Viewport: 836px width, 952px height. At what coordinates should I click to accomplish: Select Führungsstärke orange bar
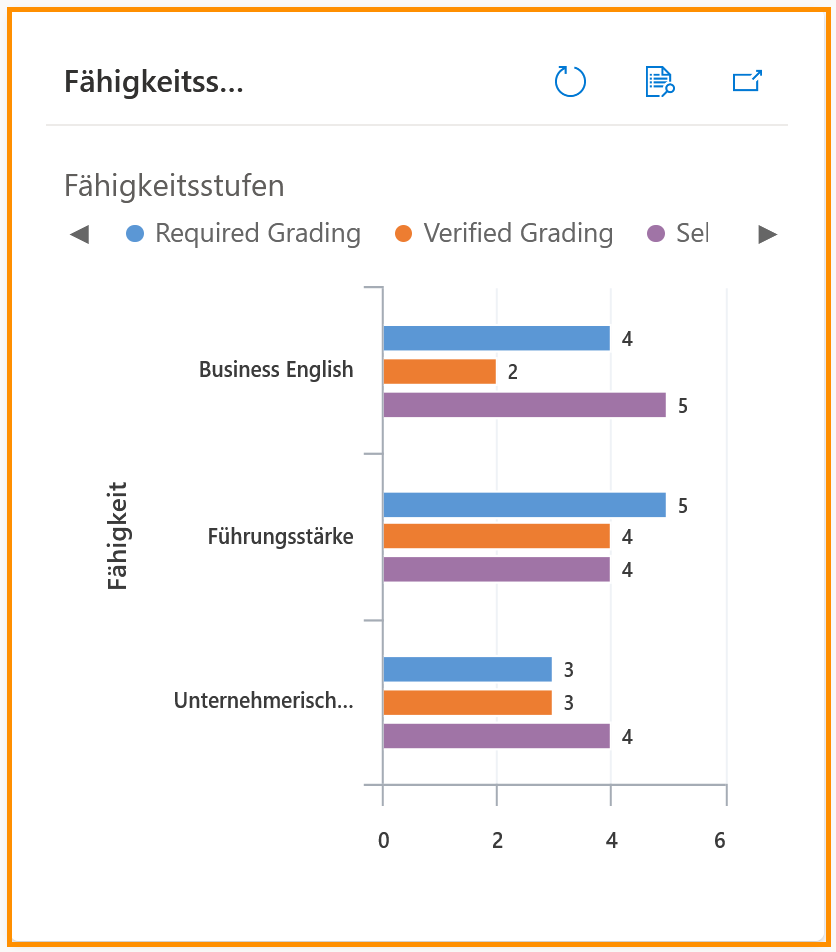click(x=497, y=536)
